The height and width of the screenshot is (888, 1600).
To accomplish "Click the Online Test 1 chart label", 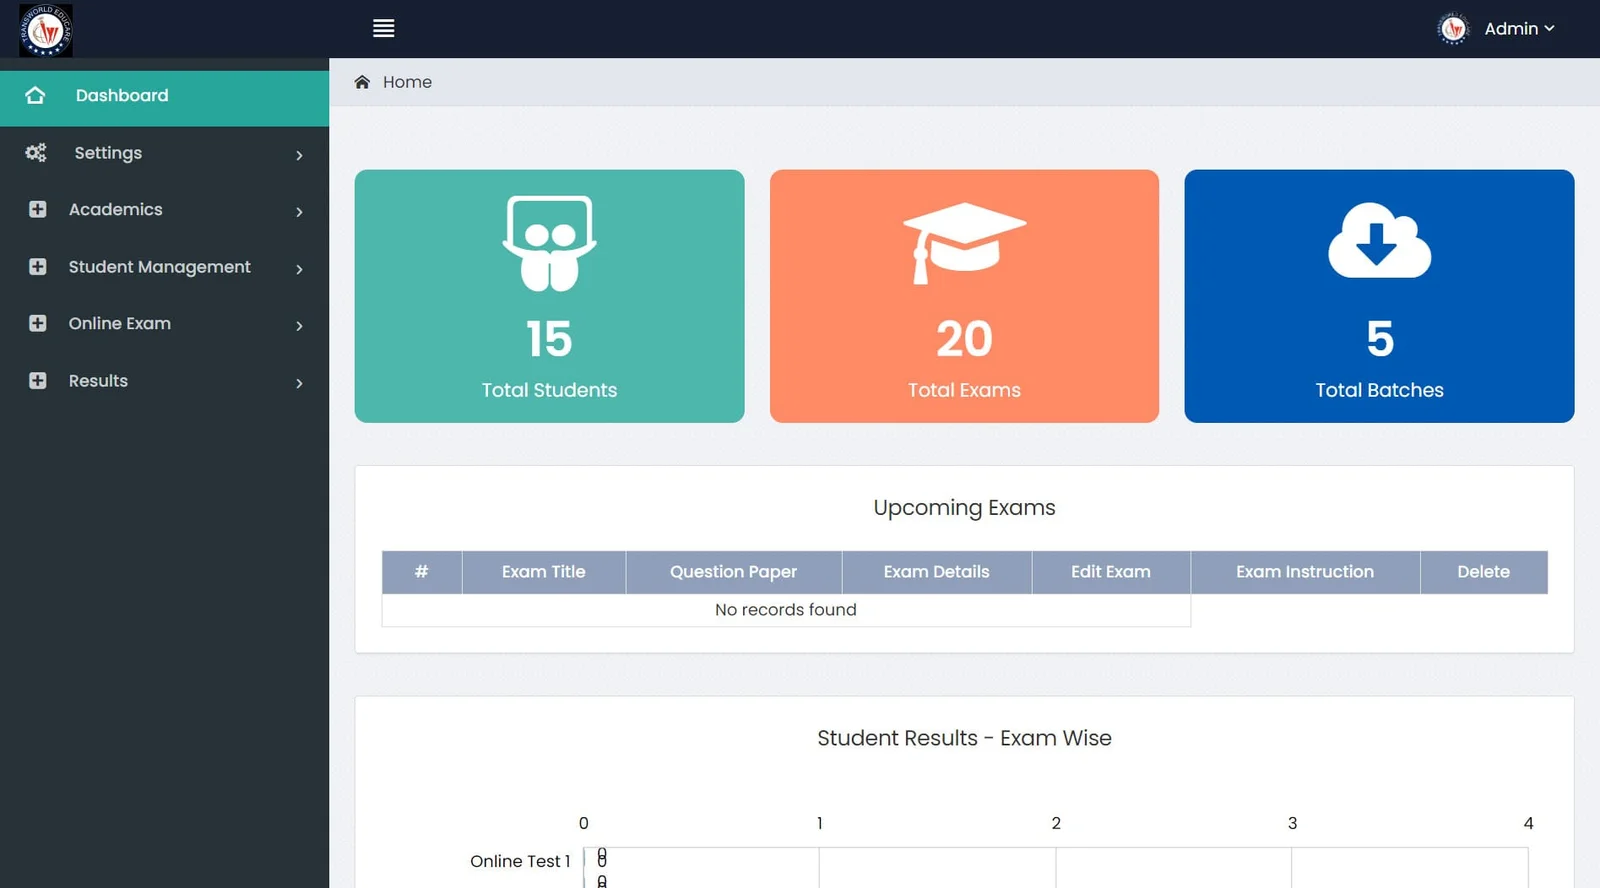I will [x=520, y=861].
